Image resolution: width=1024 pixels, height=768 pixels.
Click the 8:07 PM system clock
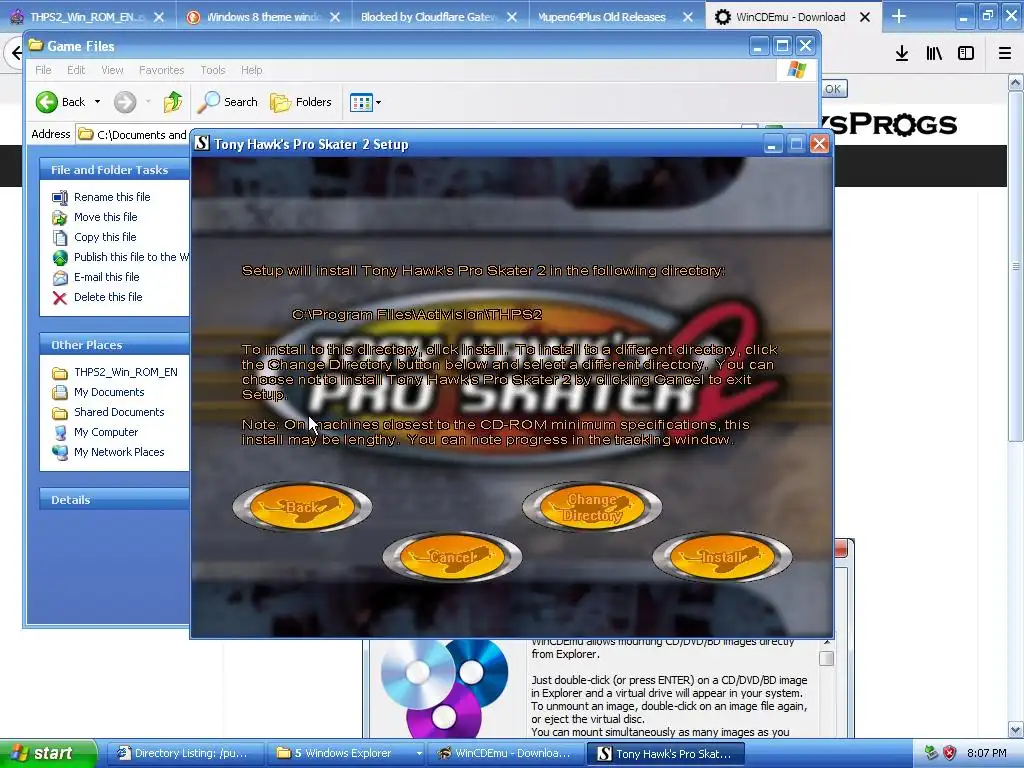point(987,753)
